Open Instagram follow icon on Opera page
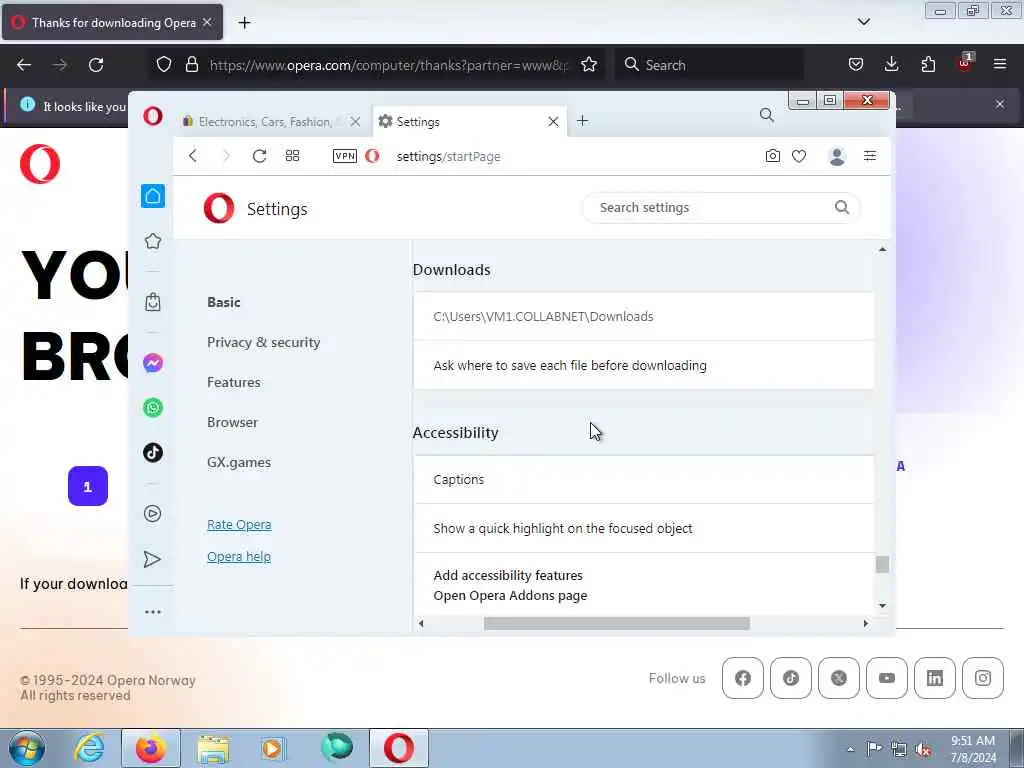 point(983,679)
